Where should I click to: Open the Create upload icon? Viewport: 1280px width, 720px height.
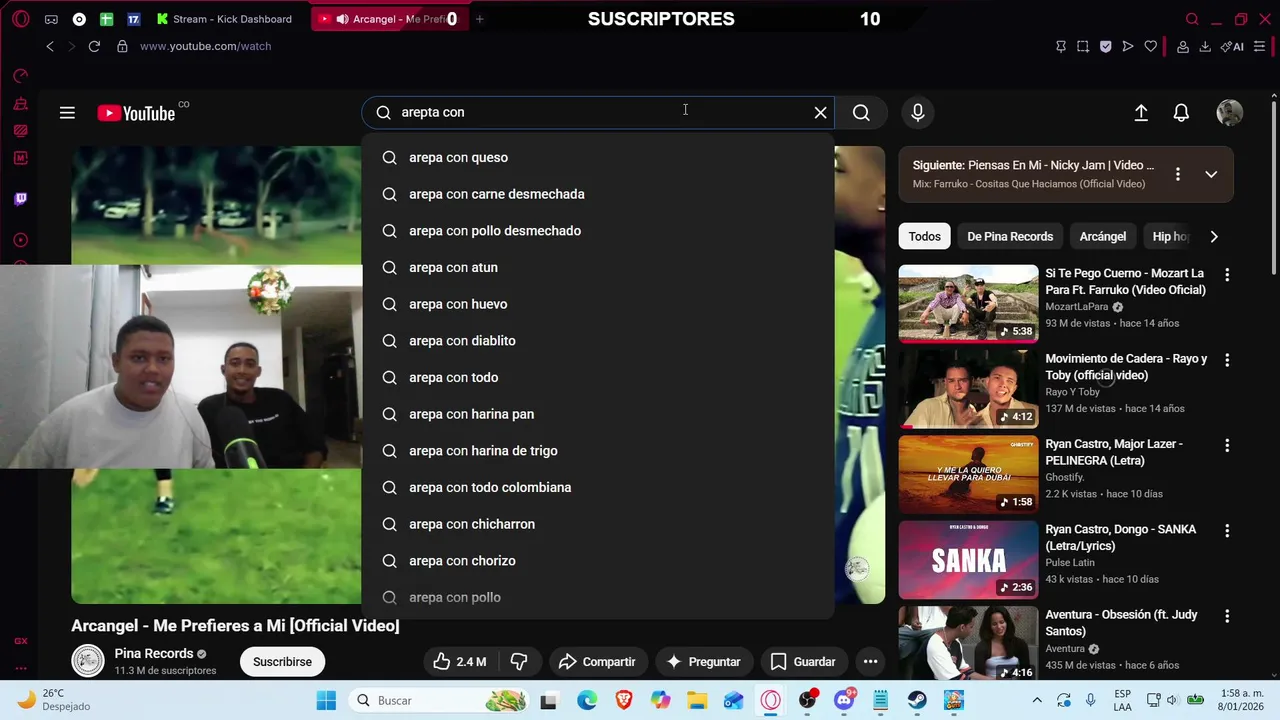coord(1141,113)
